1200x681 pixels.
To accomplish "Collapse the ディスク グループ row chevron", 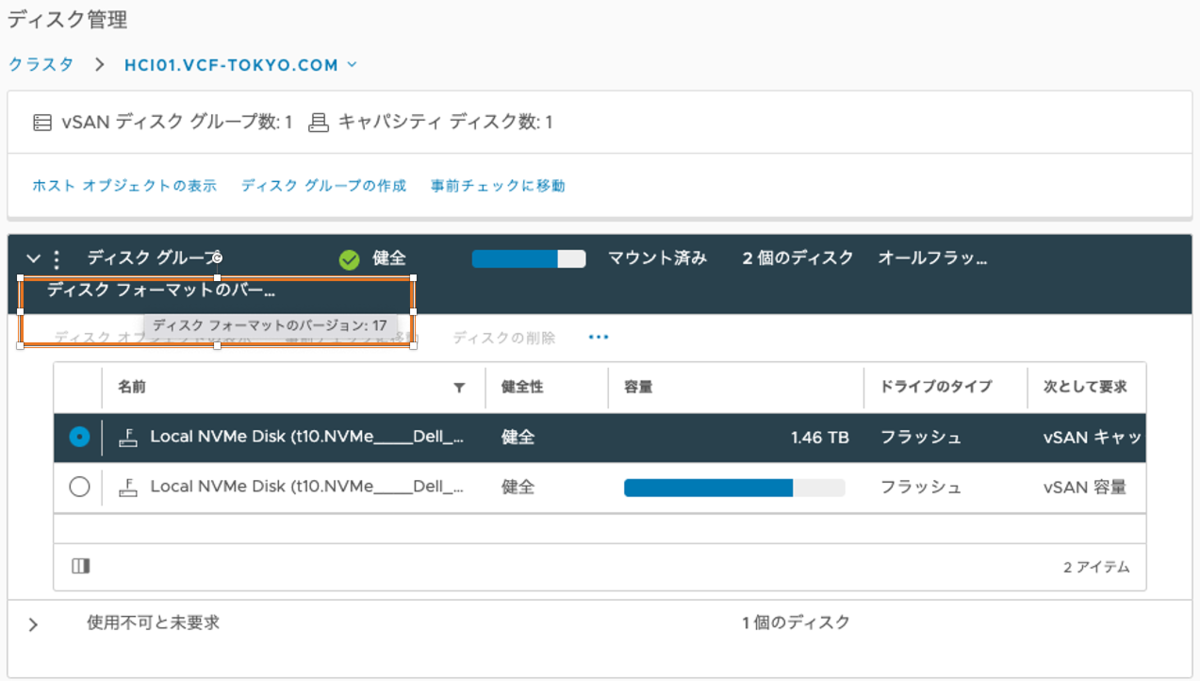I will point(32,259).
